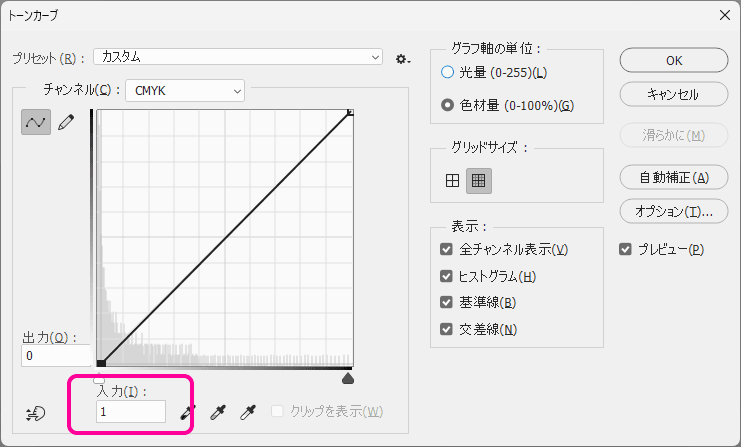
Task: Pick the gray point eyedropper
Action: pos(218,413)
